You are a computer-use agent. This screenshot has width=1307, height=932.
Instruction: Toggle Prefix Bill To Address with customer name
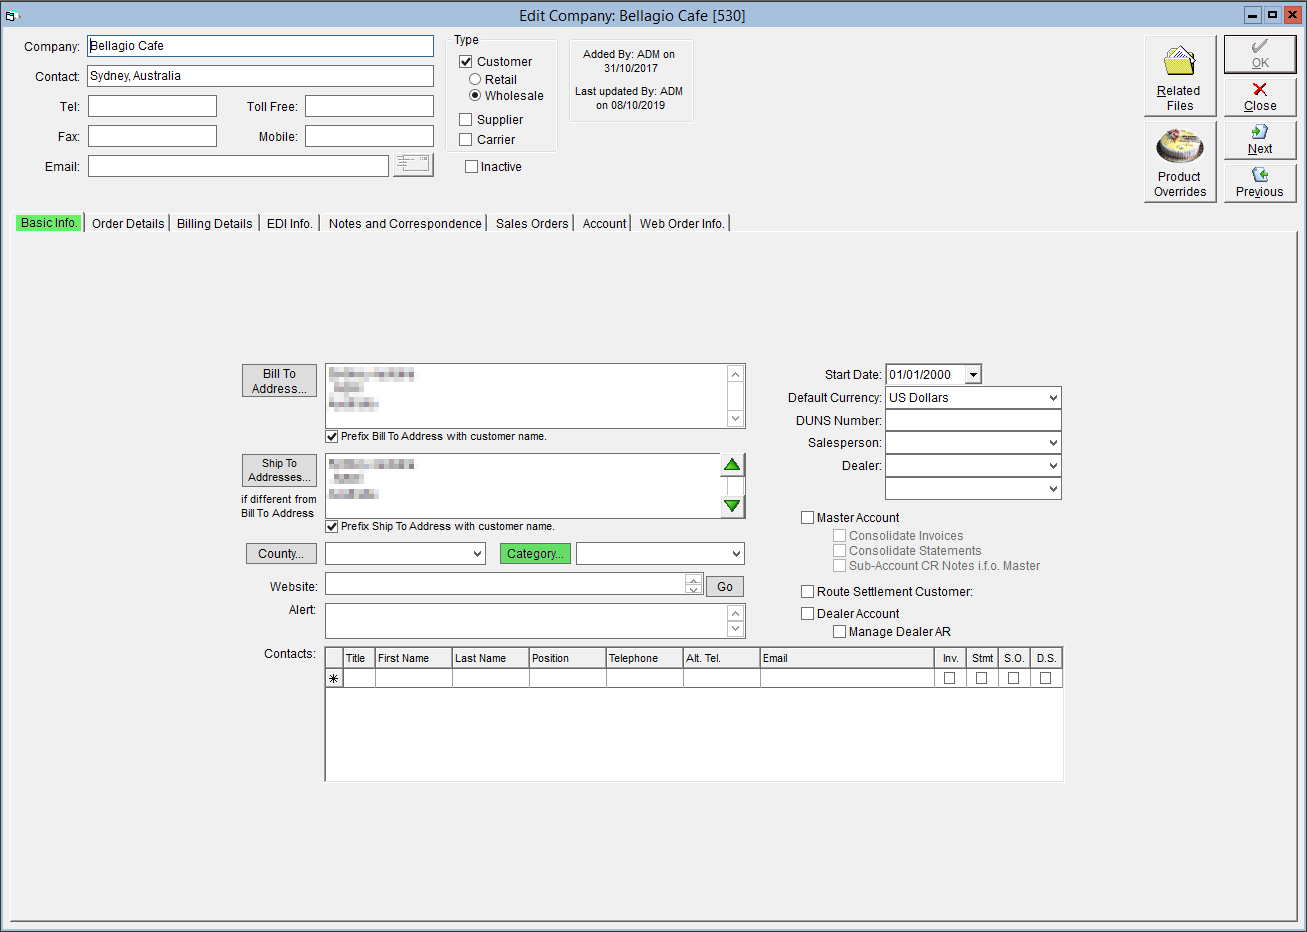tap(332, 436)
